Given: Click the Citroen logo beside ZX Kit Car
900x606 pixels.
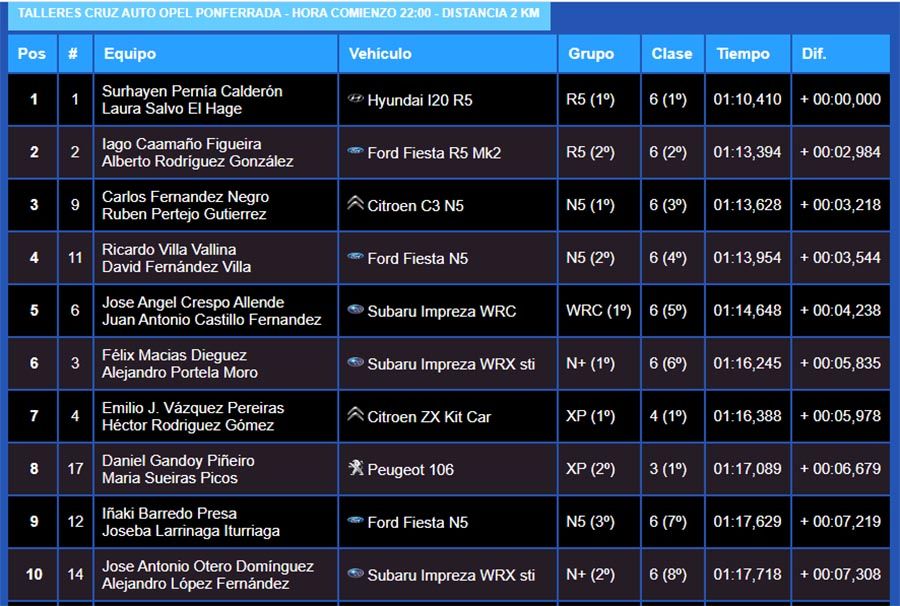Looking at the screenshot, I should pyautogui.click(x=355, y=415).
